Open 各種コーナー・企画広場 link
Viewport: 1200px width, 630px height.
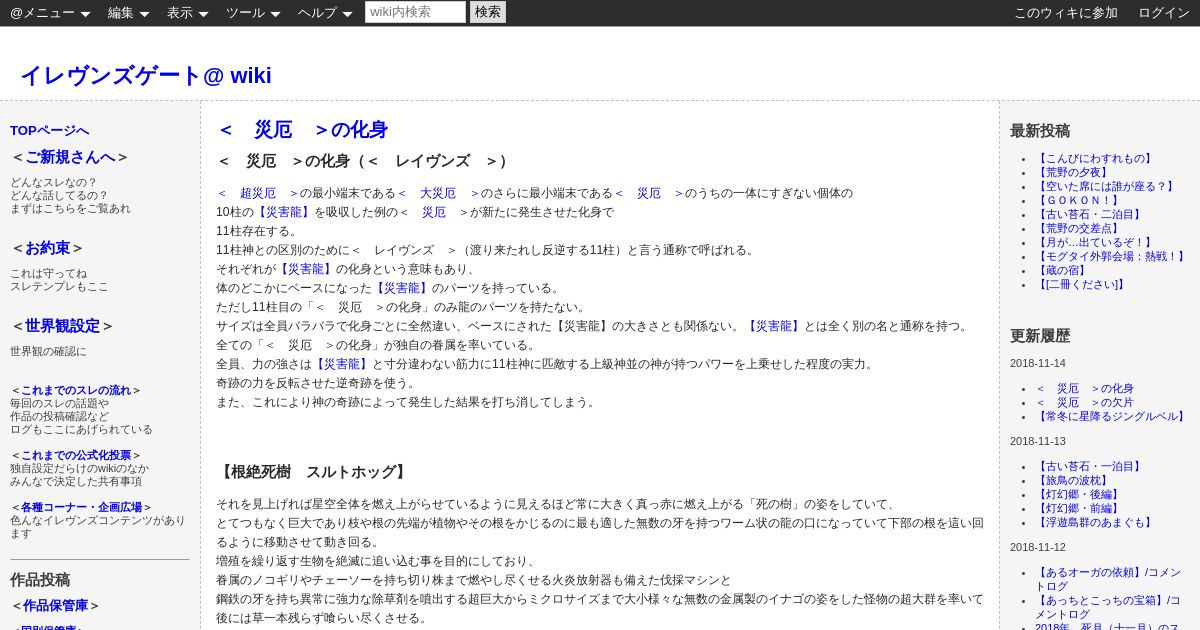(82, 507)
